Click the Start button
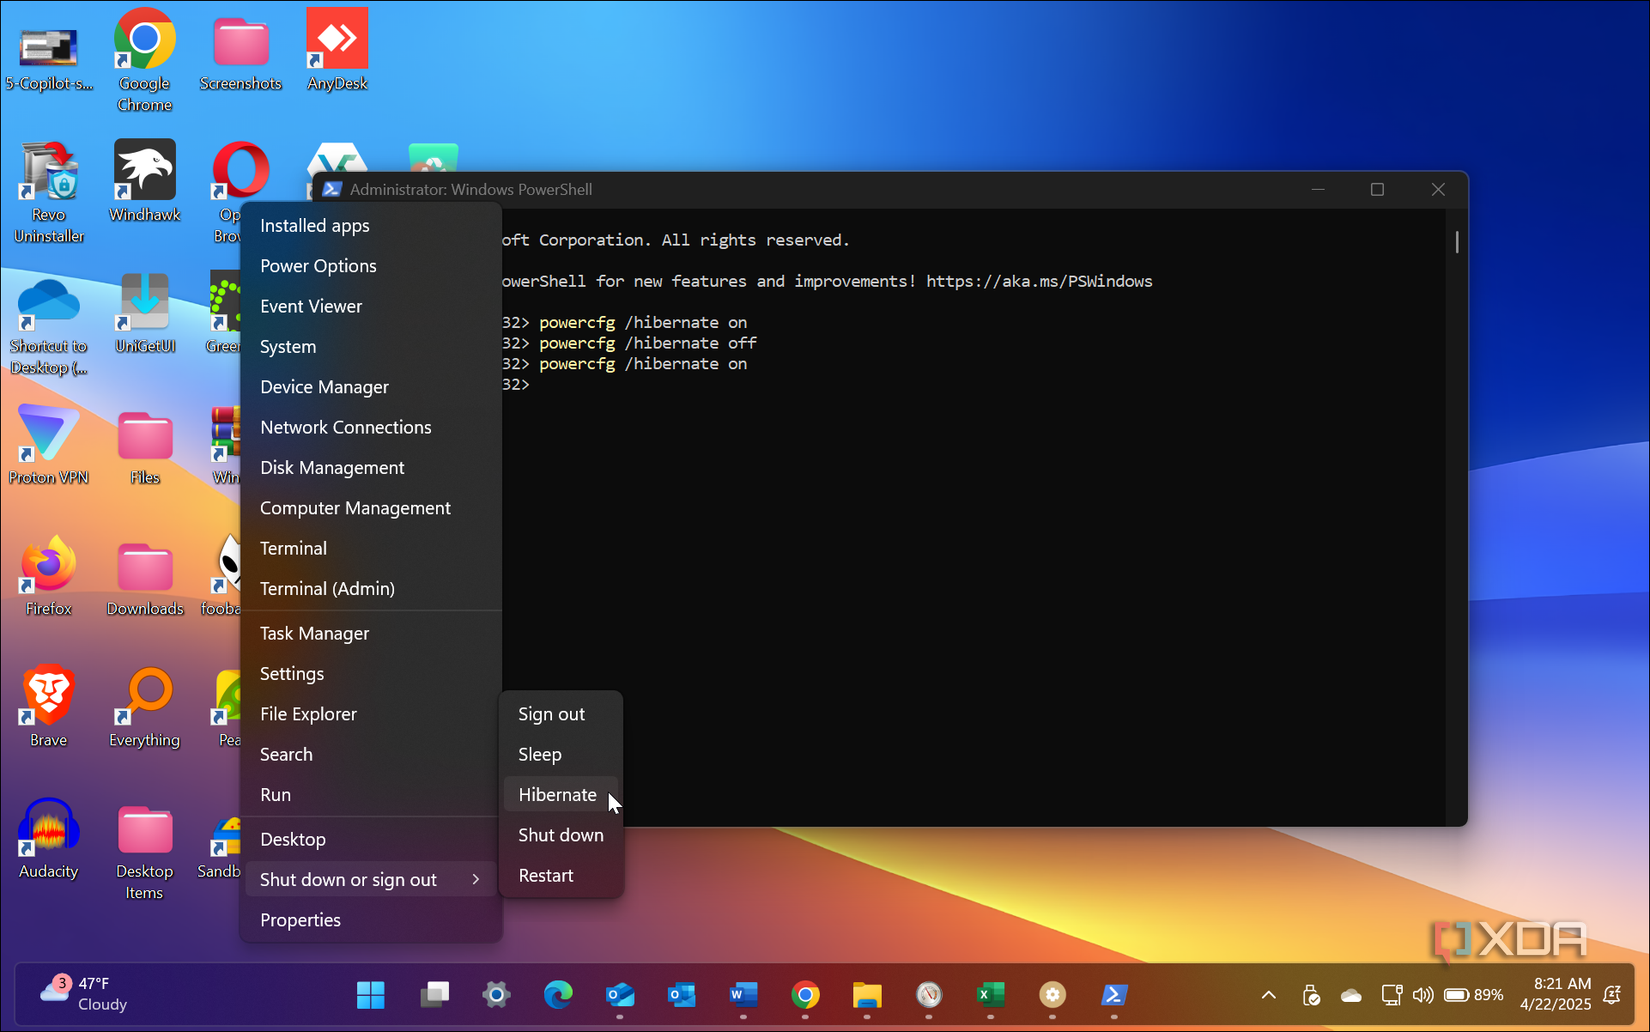1650x1032 pixels. (371, 995)
